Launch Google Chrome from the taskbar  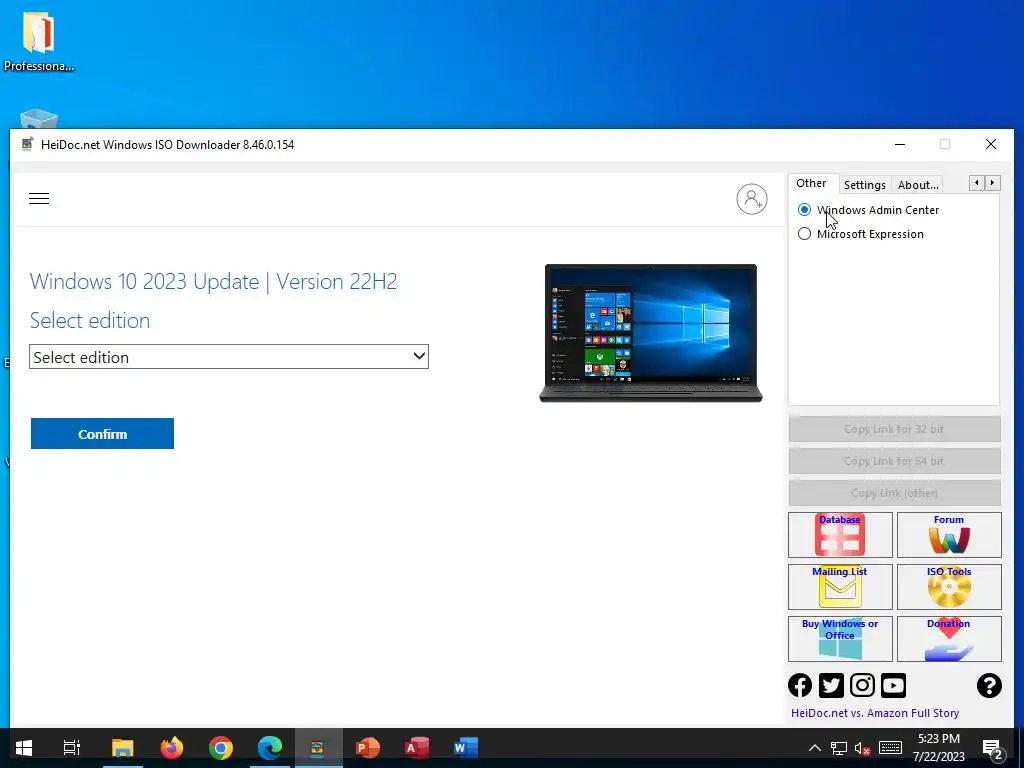pos(221,748)
